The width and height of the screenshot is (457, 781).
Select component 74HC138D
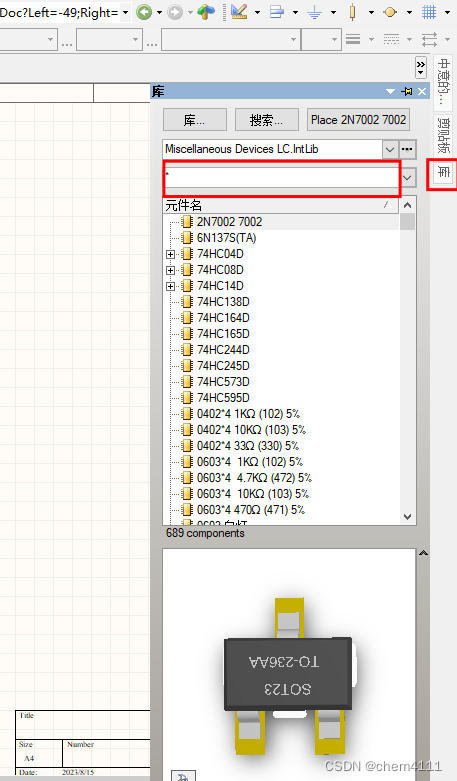(223, 302)
